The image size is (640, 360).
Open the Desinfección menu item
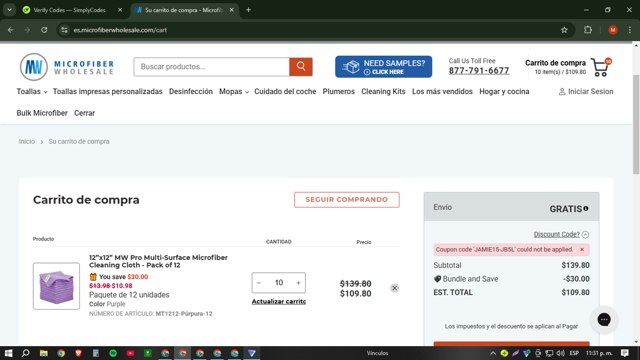(x=191, y=91)
